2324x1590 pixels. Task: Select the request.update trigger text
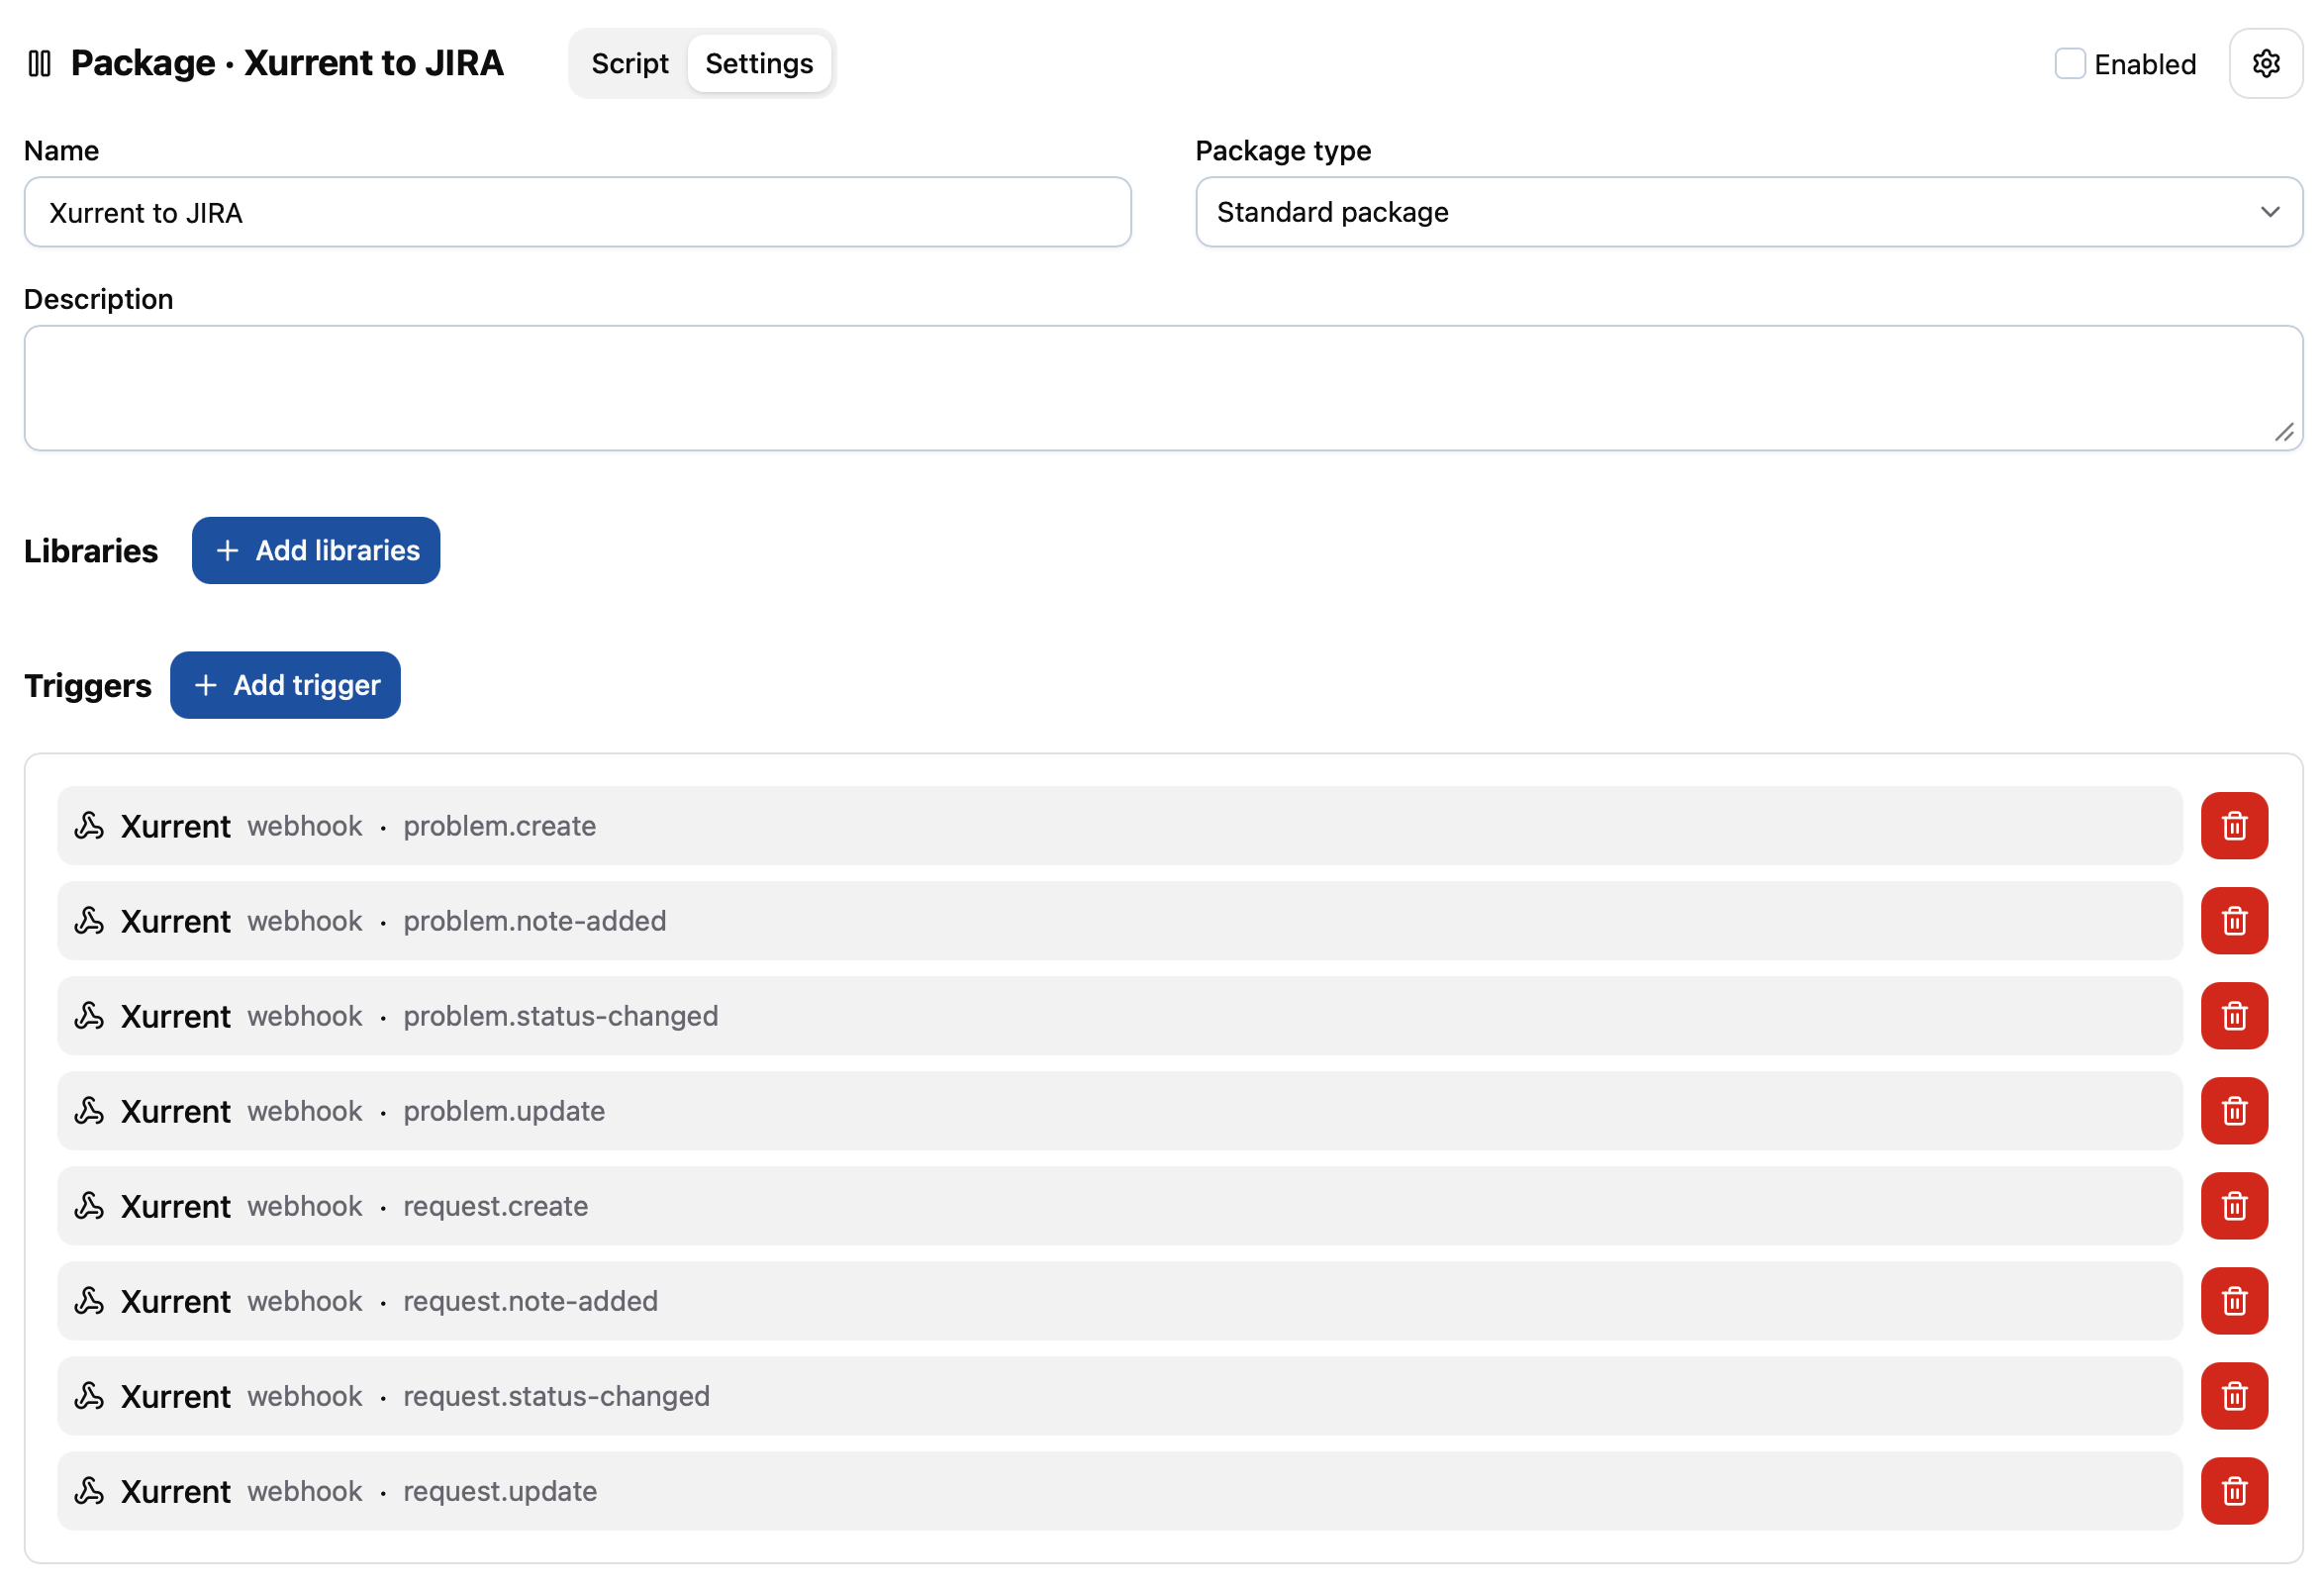pyautogui.click(x=500, y=1491)
